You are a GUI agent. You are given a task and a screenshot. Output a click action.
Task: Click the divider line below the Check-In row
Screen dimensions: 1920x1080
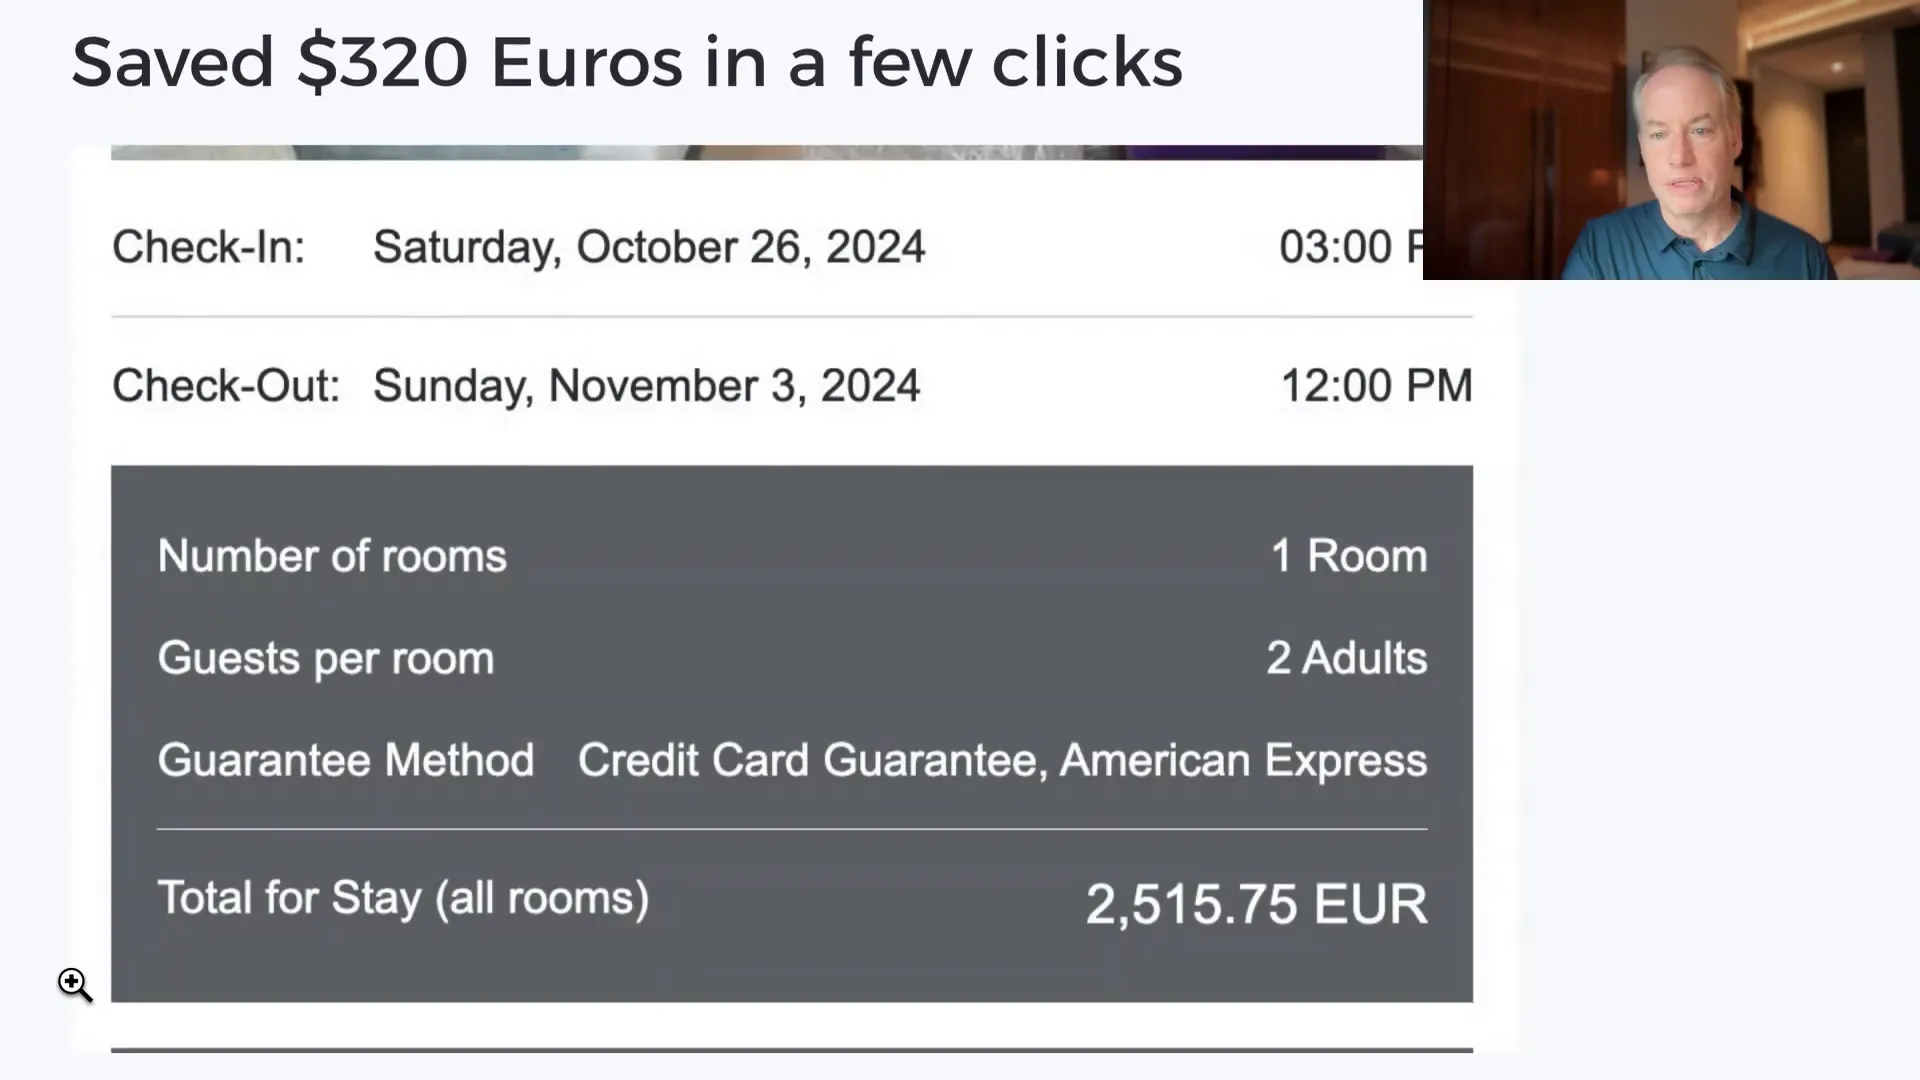tap(790, 317)
